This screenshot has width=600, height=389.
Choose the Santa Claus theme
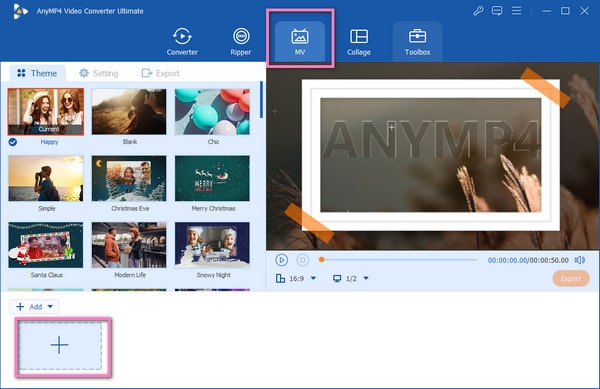pos(46,245)
